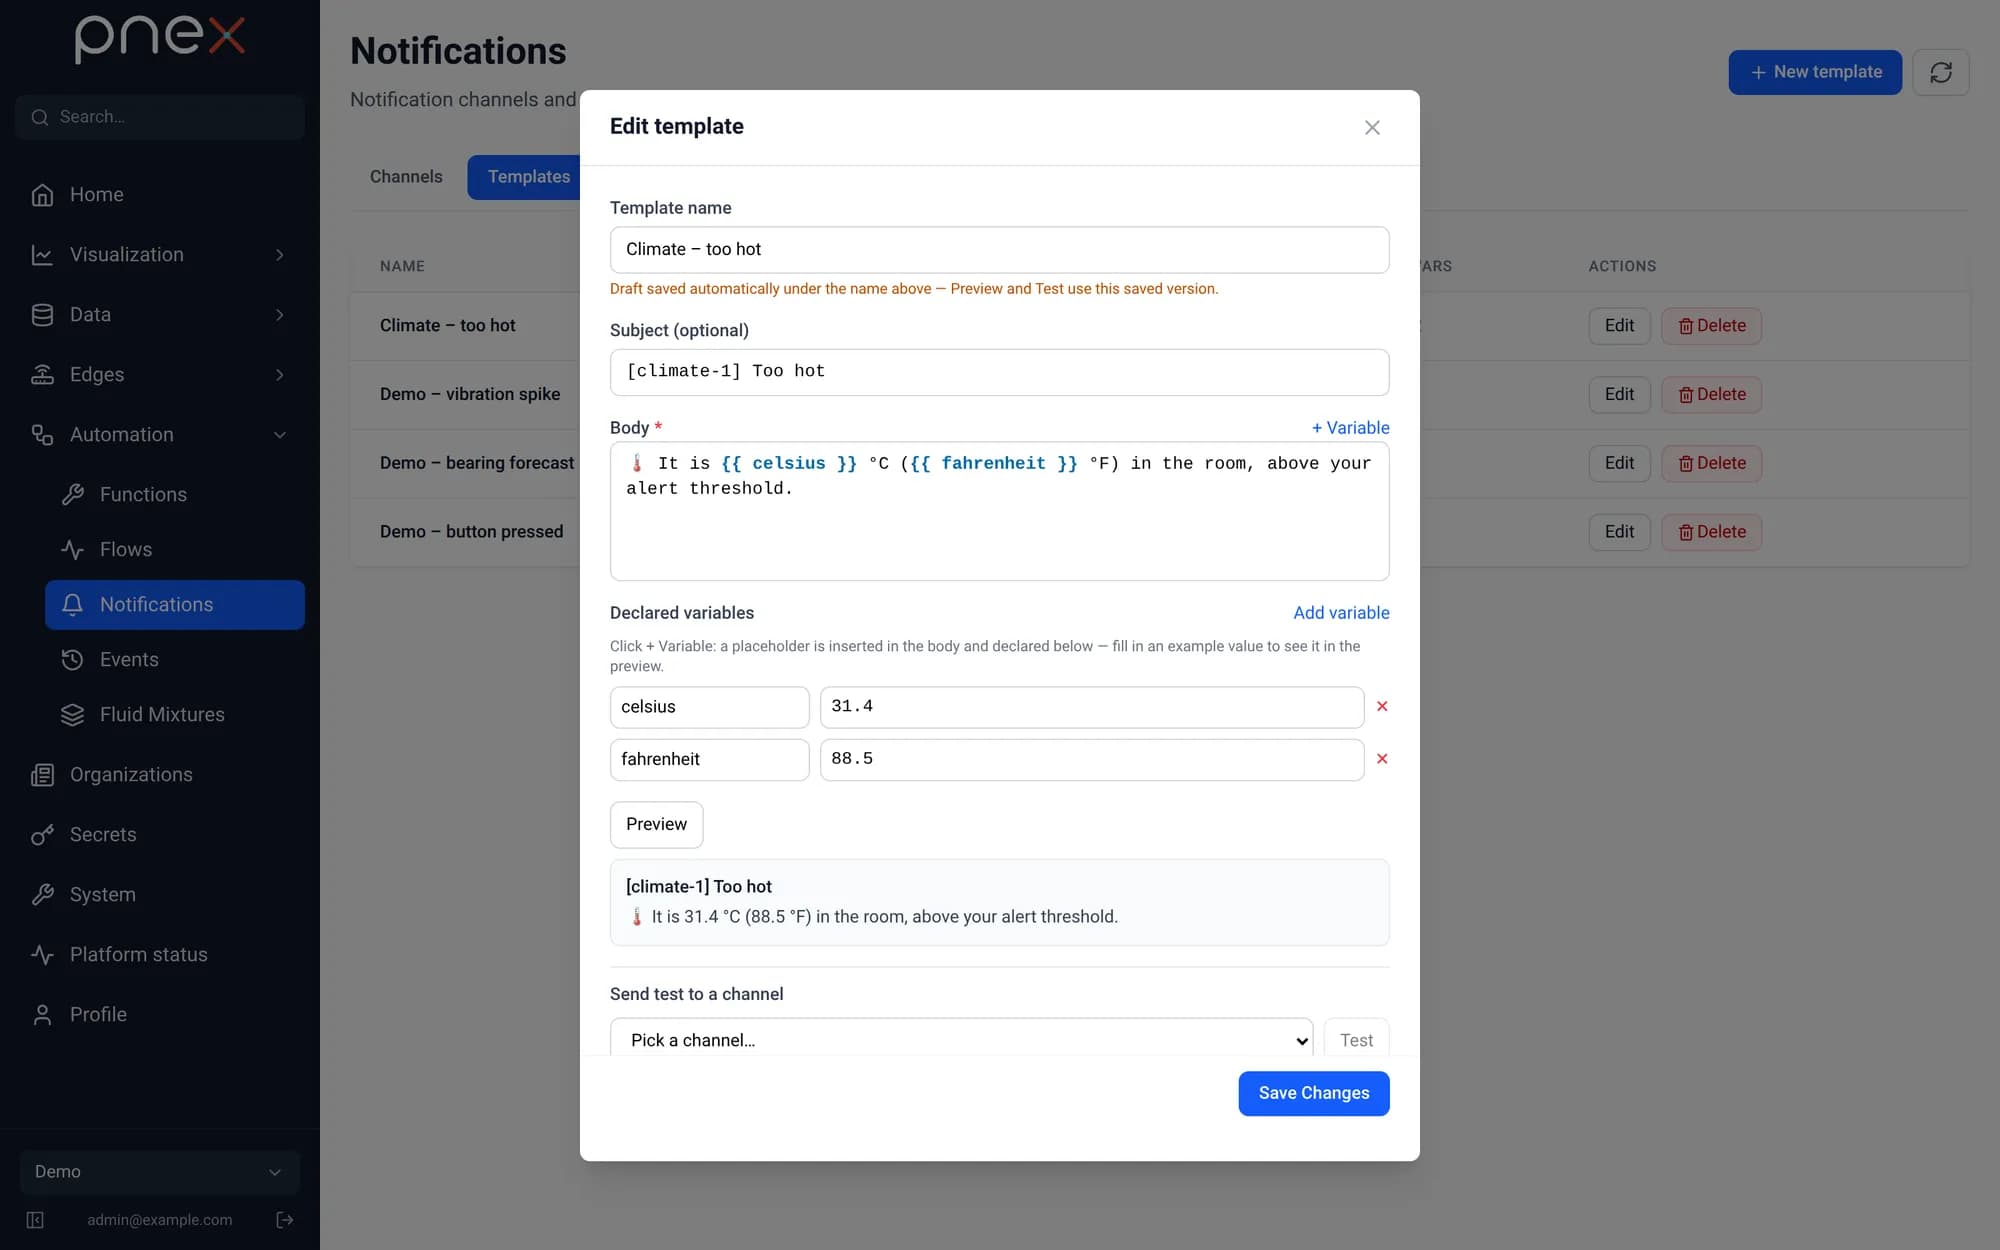Viewport: 2000px width, 1250px height.
Task: Click the + Variable link above Body
Action: click(1350, 428)
